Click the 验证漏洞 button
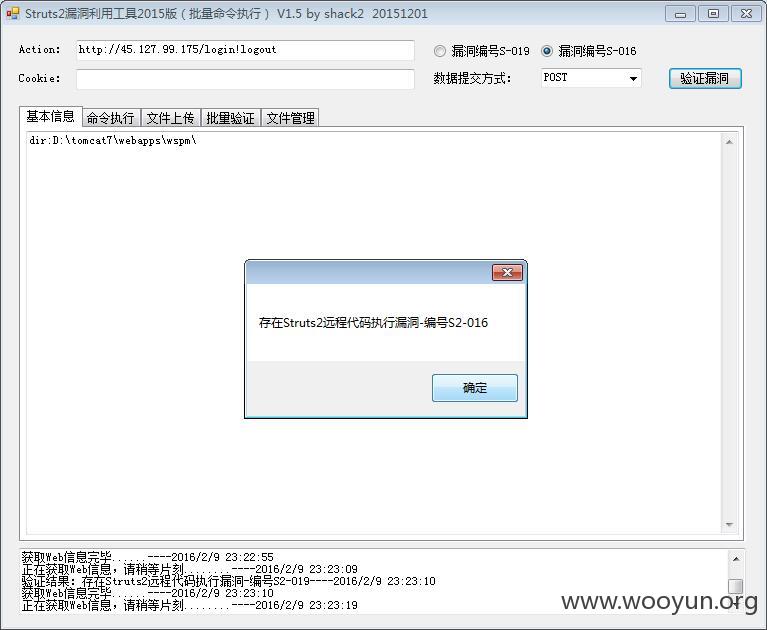The height and width of the screenshot is (630, 767). [x=705, y=78]
